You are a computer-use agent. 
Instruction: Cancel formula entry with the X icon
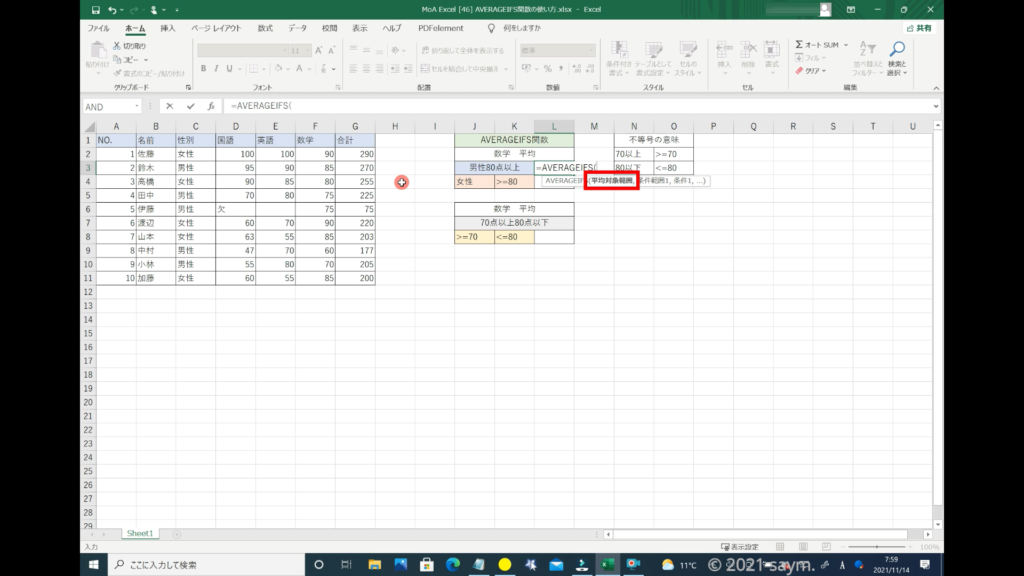170,106
